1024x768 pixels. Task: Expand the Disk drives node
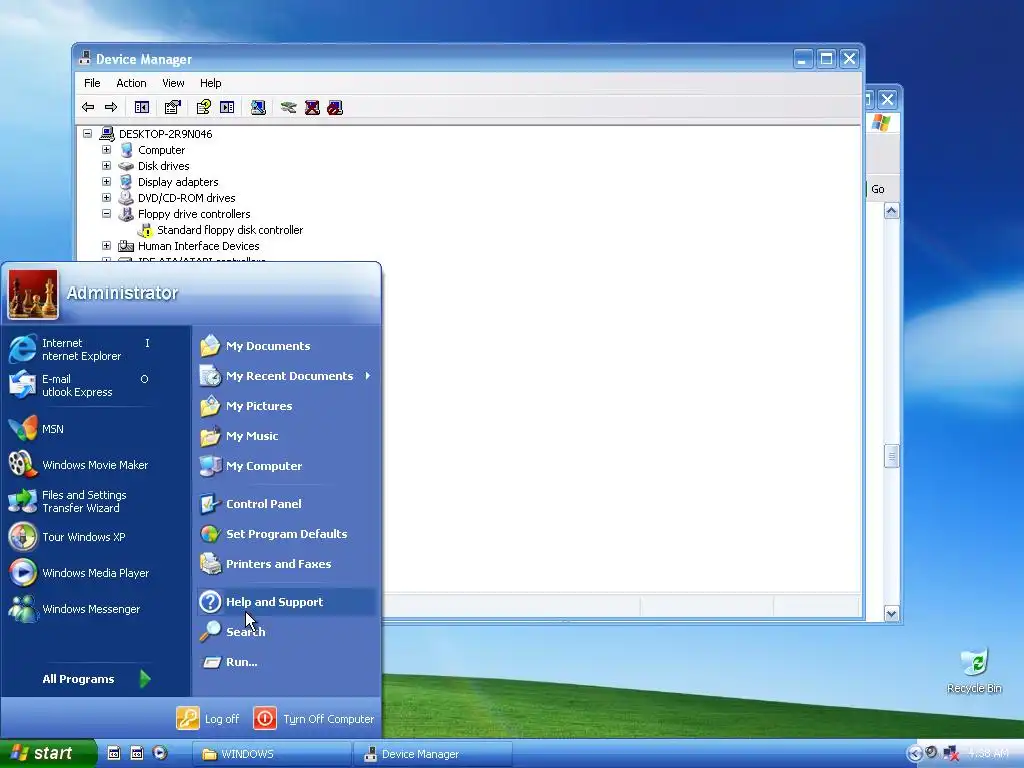pos(106,165)
